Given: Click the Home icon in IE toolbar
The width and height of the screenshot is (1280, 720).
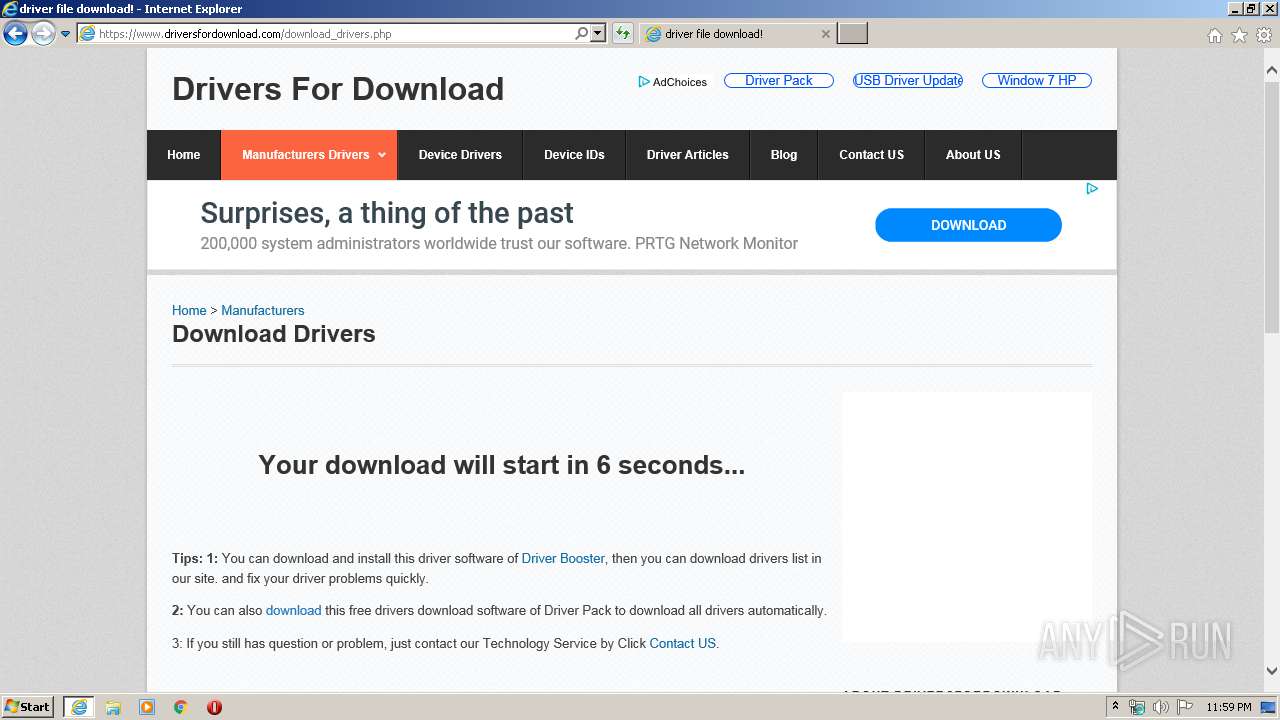Looking at the screenshot, I should [1215, 35].
